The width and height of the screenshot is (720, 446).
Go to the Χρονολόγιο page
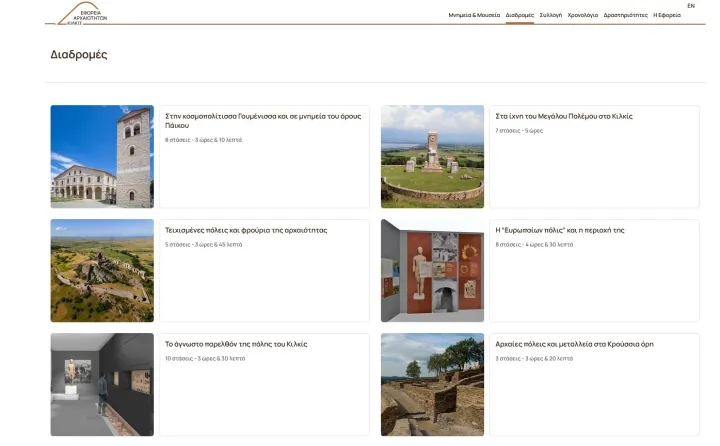pyautogui.click(x=583, y=16)
